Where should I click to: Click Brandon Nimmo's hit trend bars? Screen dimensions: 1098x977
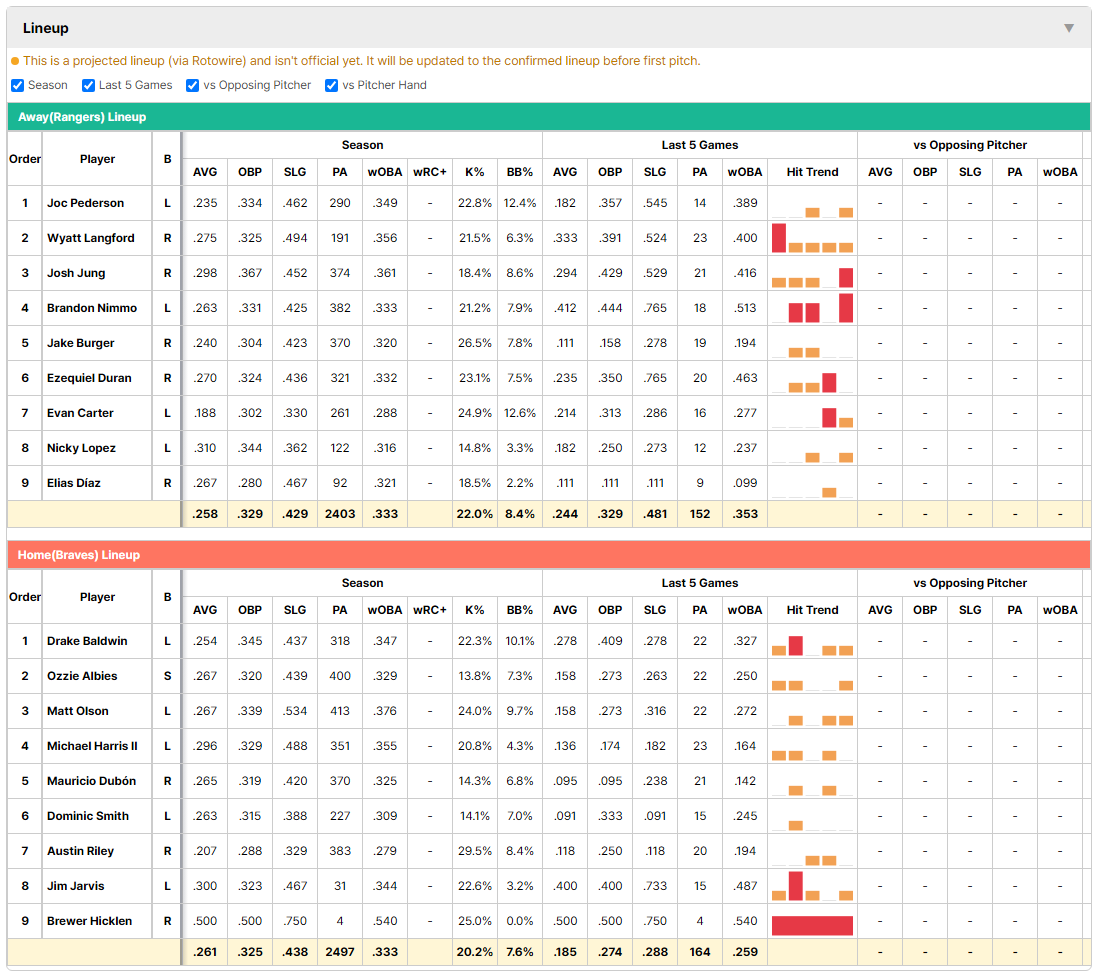coord(812,308)
